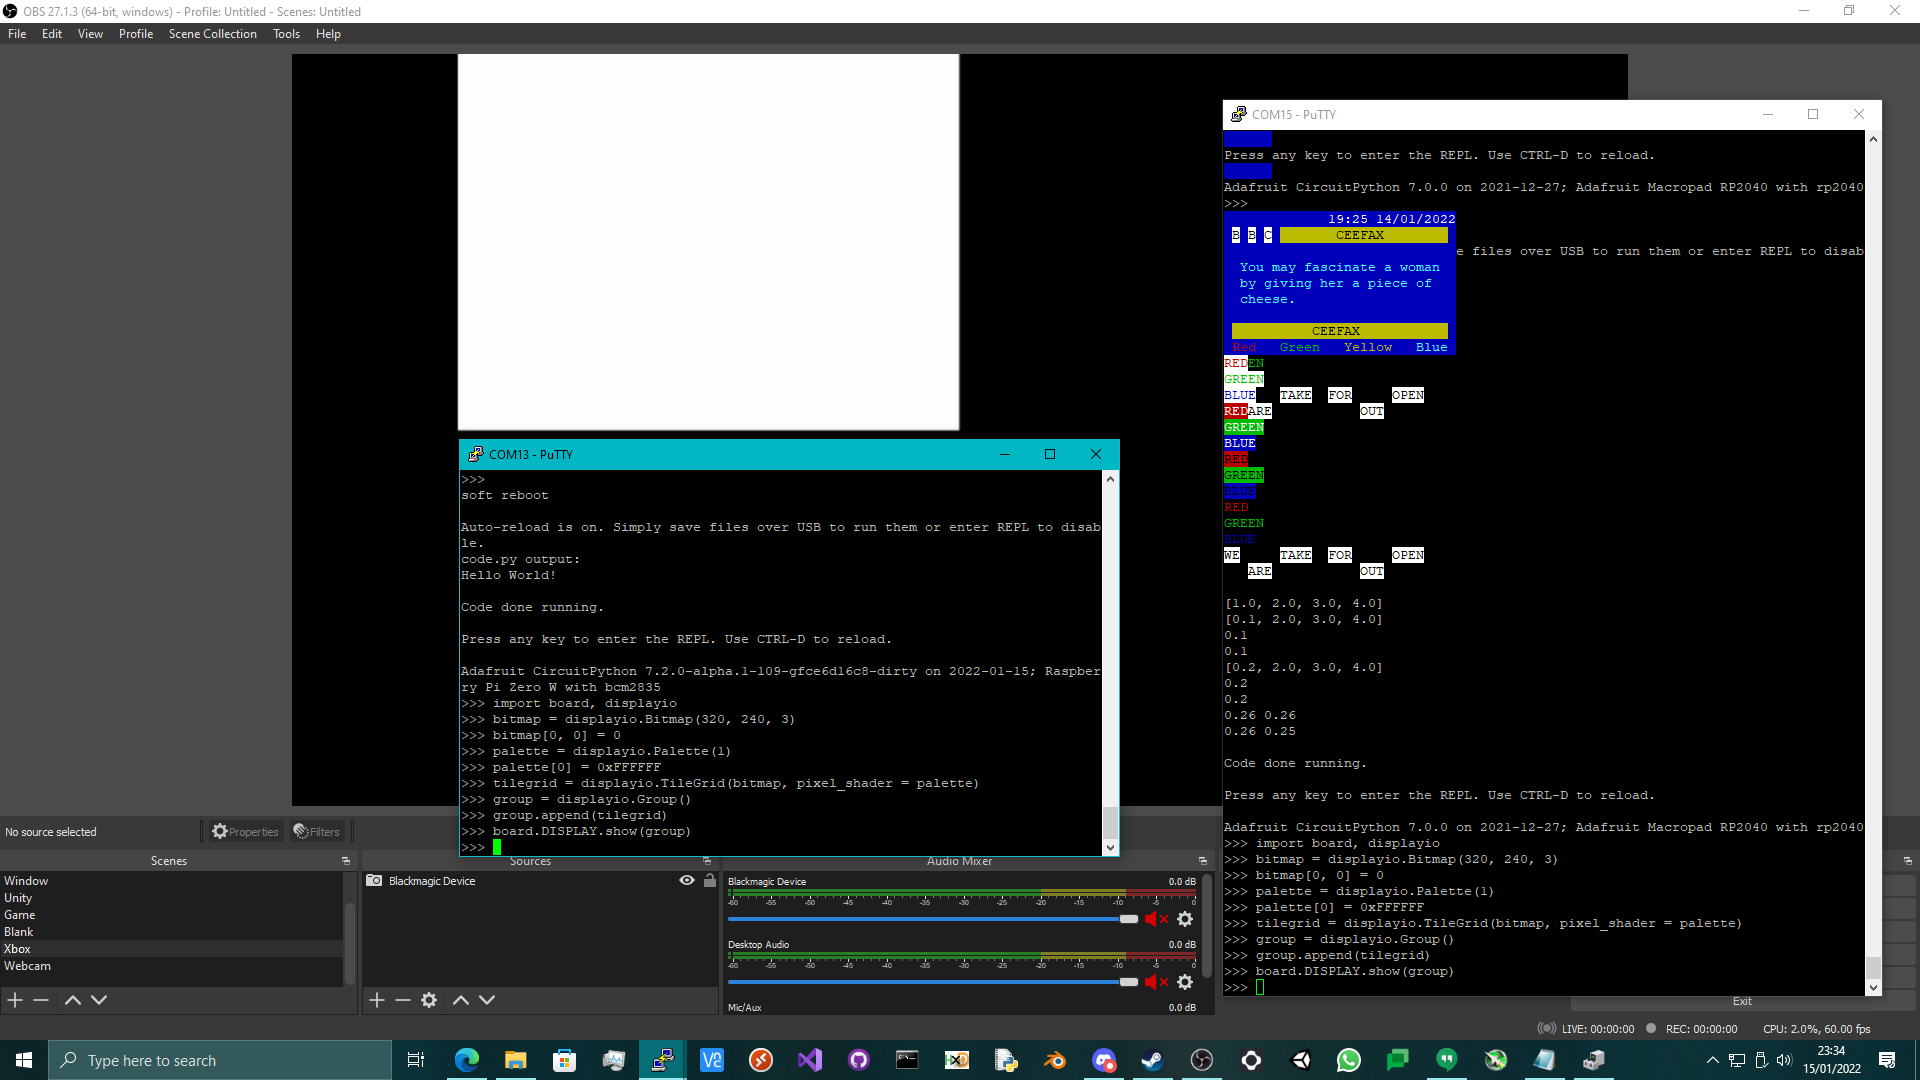The image size is (1920, 1080).
Task: Remove selected source with minus icon
Action: [403, 1000]
